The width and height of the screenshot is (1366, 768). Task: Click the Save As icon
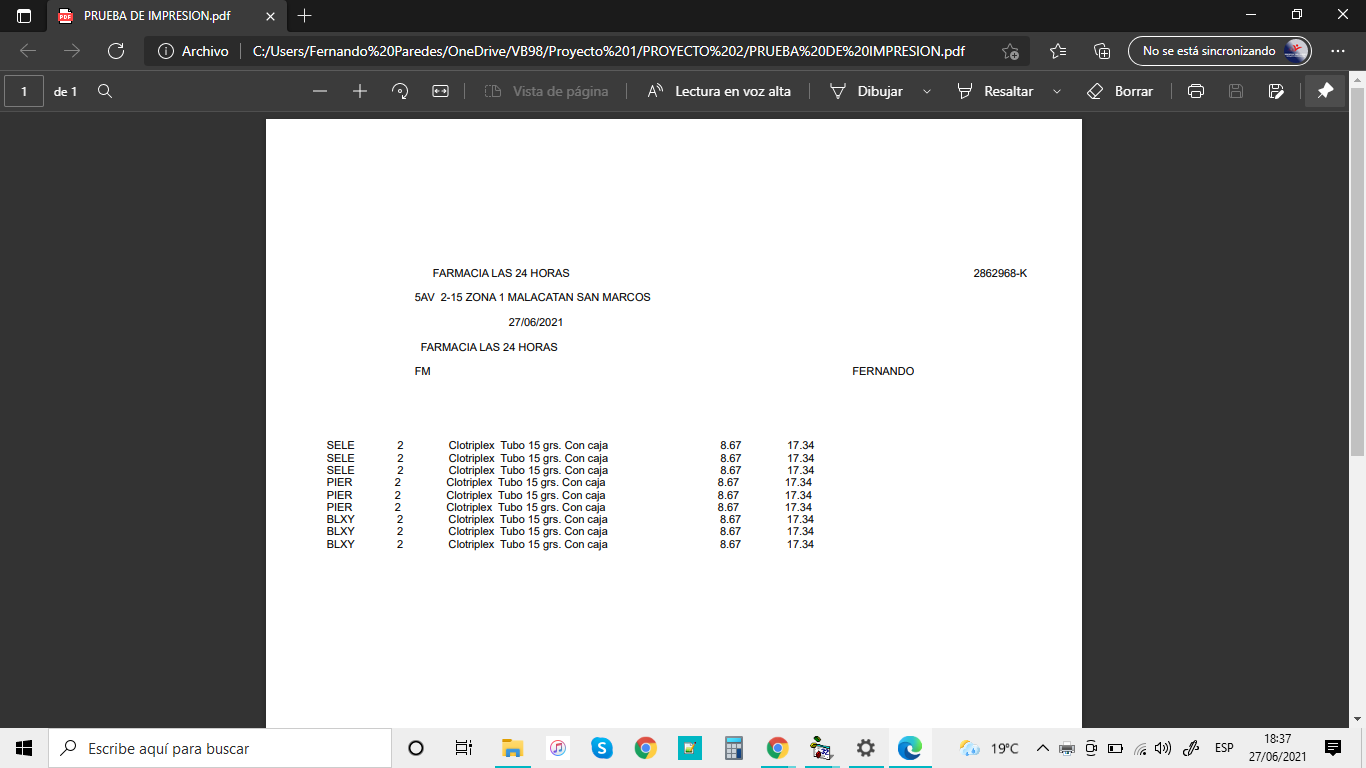point(1275,91)
